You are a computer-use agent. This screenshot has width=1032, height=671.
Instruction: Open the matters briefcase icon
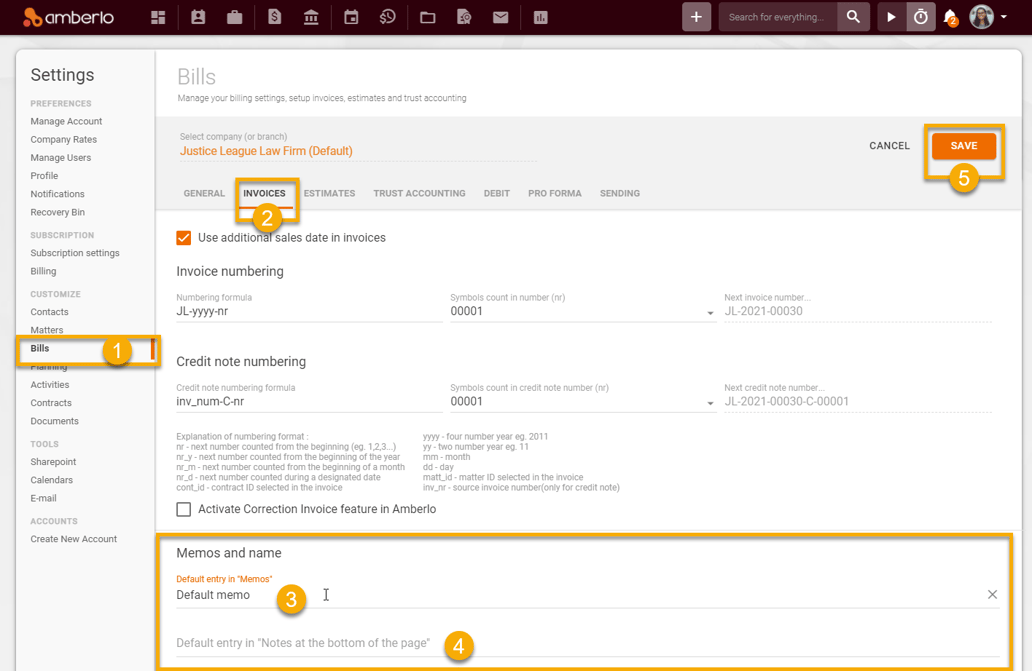pyautogui.click(x=234, y=18)
